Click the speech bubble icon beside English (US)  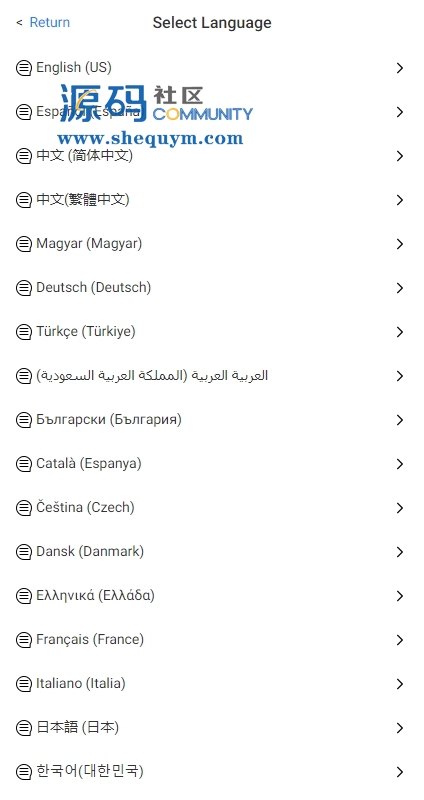pos(23,68)
